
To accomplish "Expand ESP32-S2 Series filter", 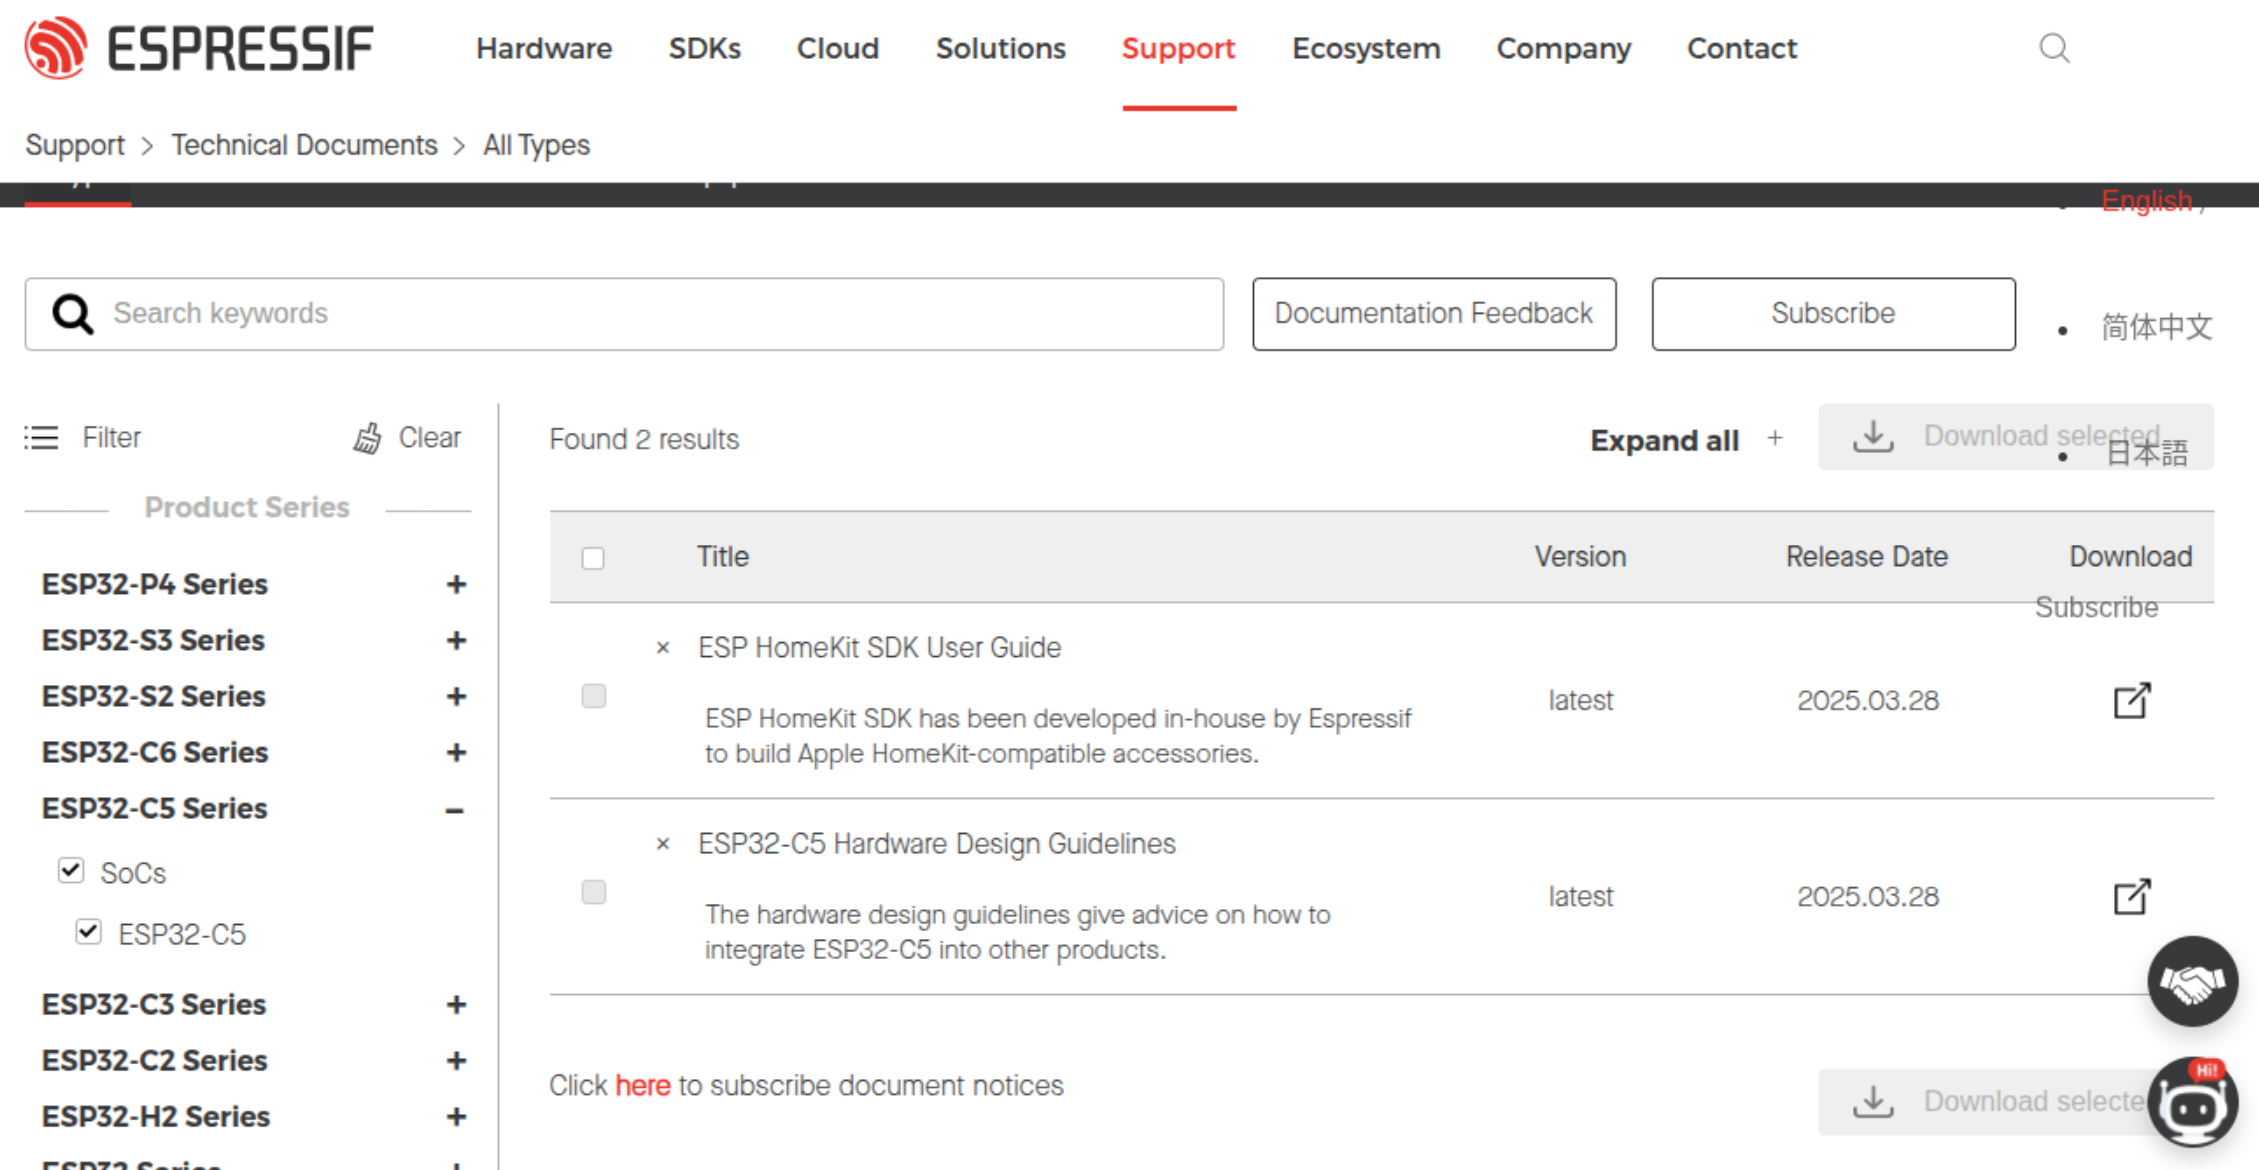I will tap(456, 696).
